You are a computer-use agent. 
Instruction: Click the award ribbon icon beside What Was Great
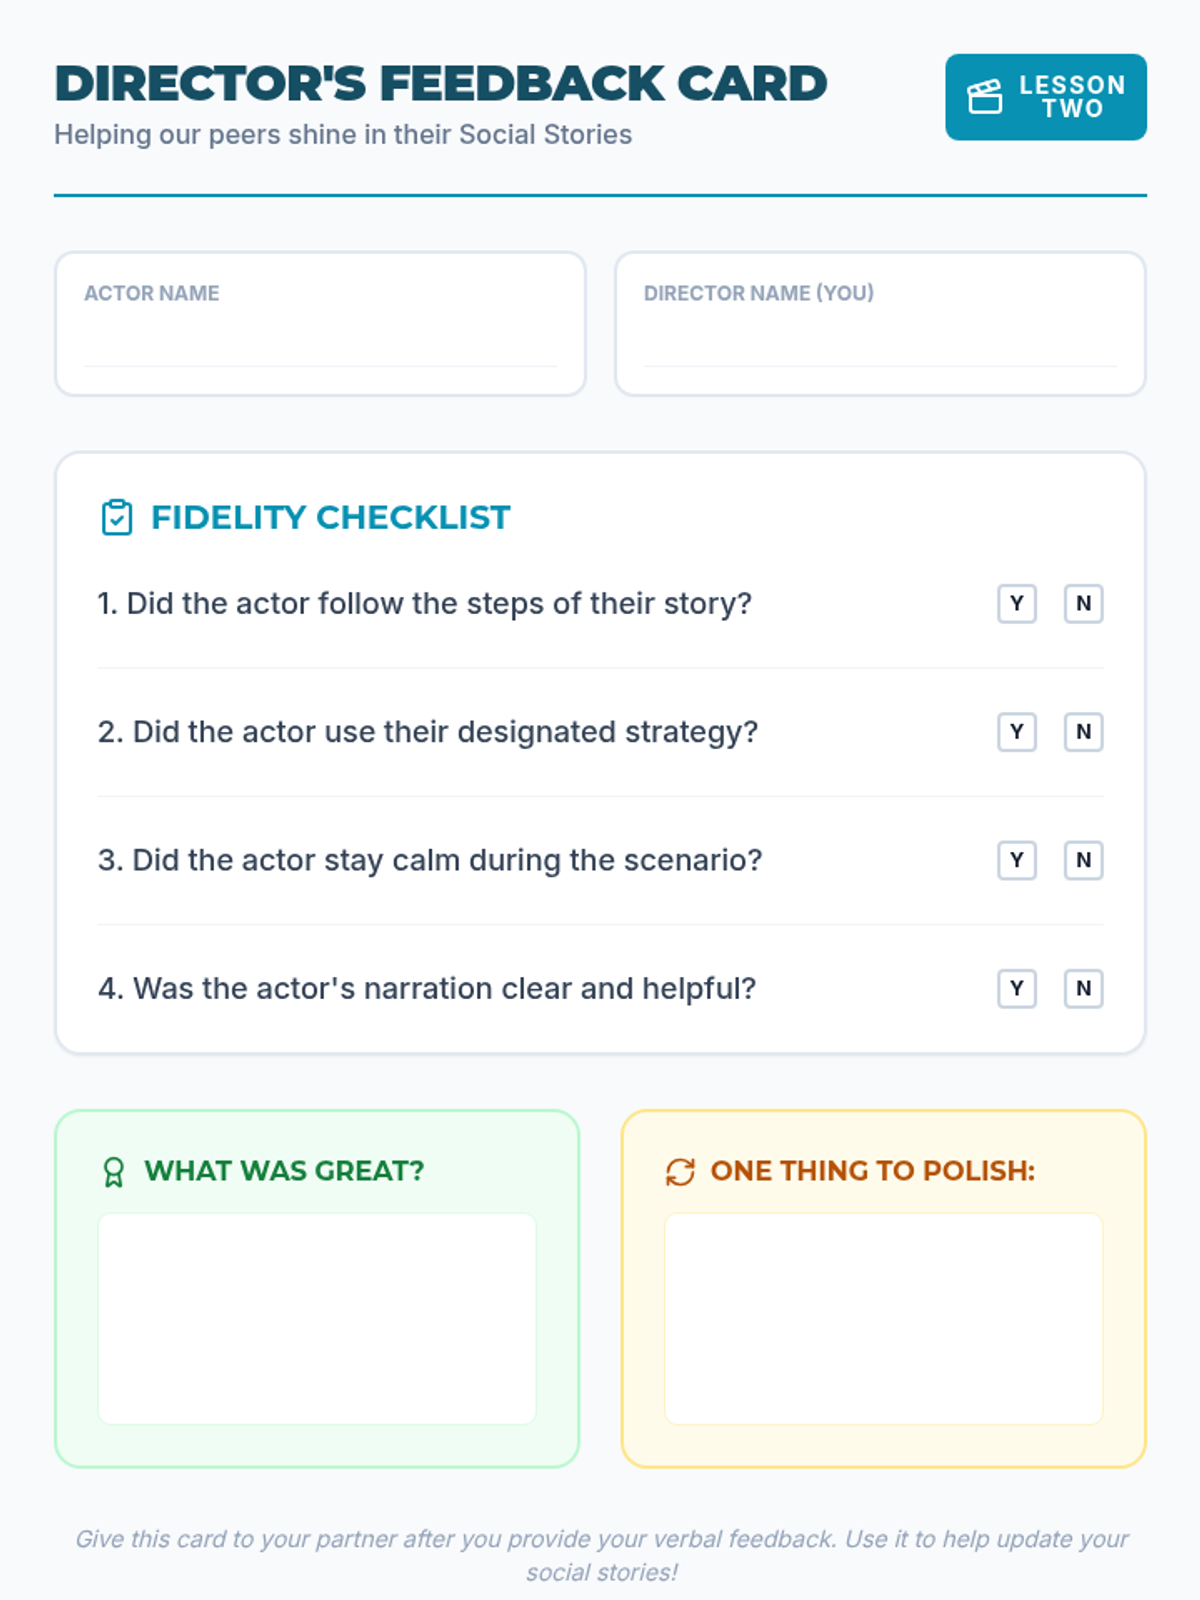tap(114, 1172)
